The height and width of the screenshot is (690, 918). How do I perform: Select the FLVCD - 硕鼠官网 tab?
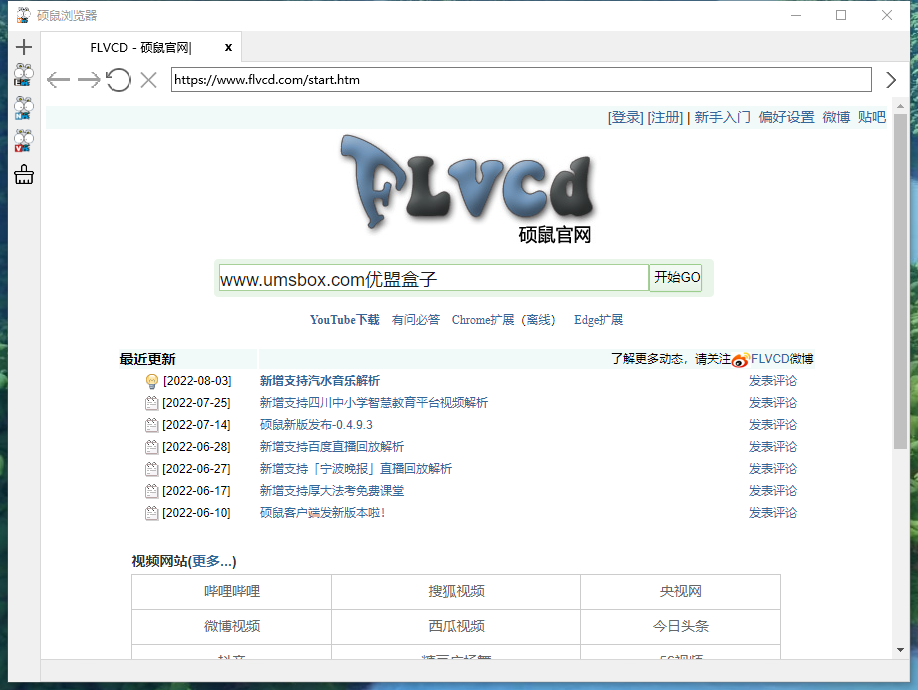click(141, 47)
